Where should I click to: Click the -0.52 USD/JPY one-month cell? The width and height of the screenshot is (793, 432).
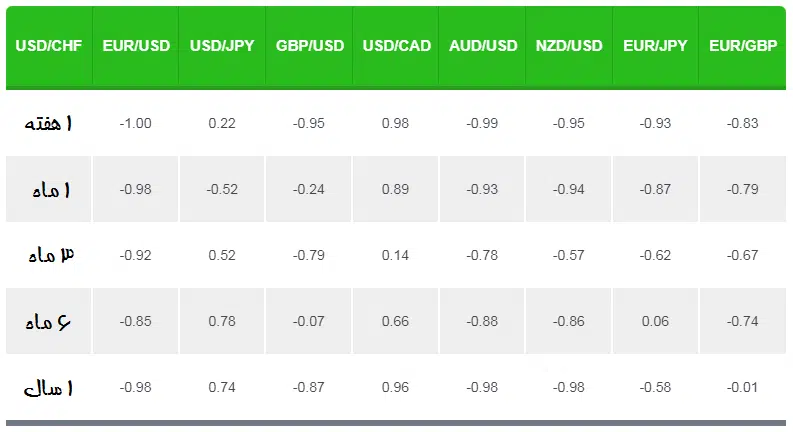(222, 189)
